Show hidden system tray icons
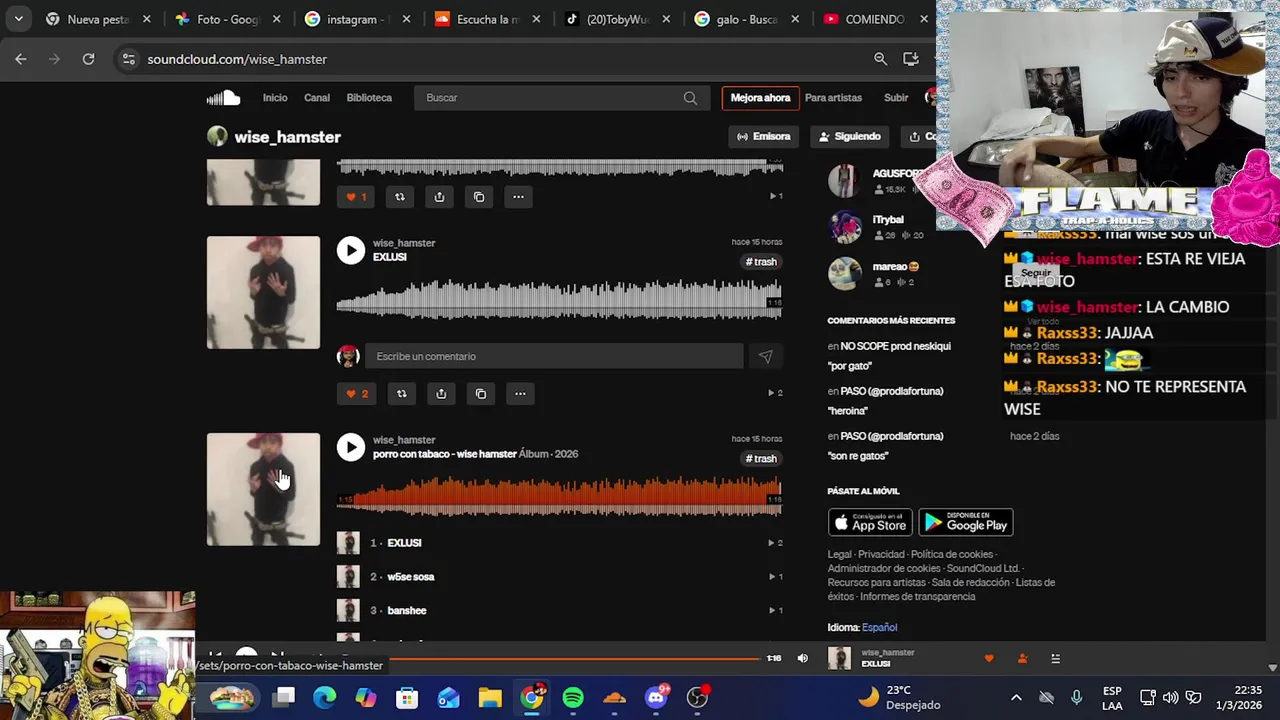Screen dimensions: 1280x720 (1016, 697)
